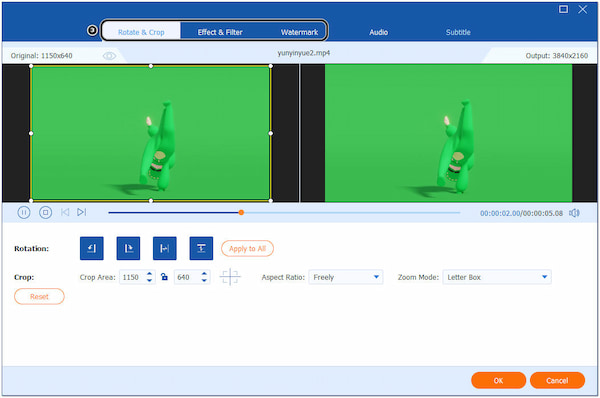Jump to the previous frame
Screen dimensions: 600x398
[x=65, y=212]
